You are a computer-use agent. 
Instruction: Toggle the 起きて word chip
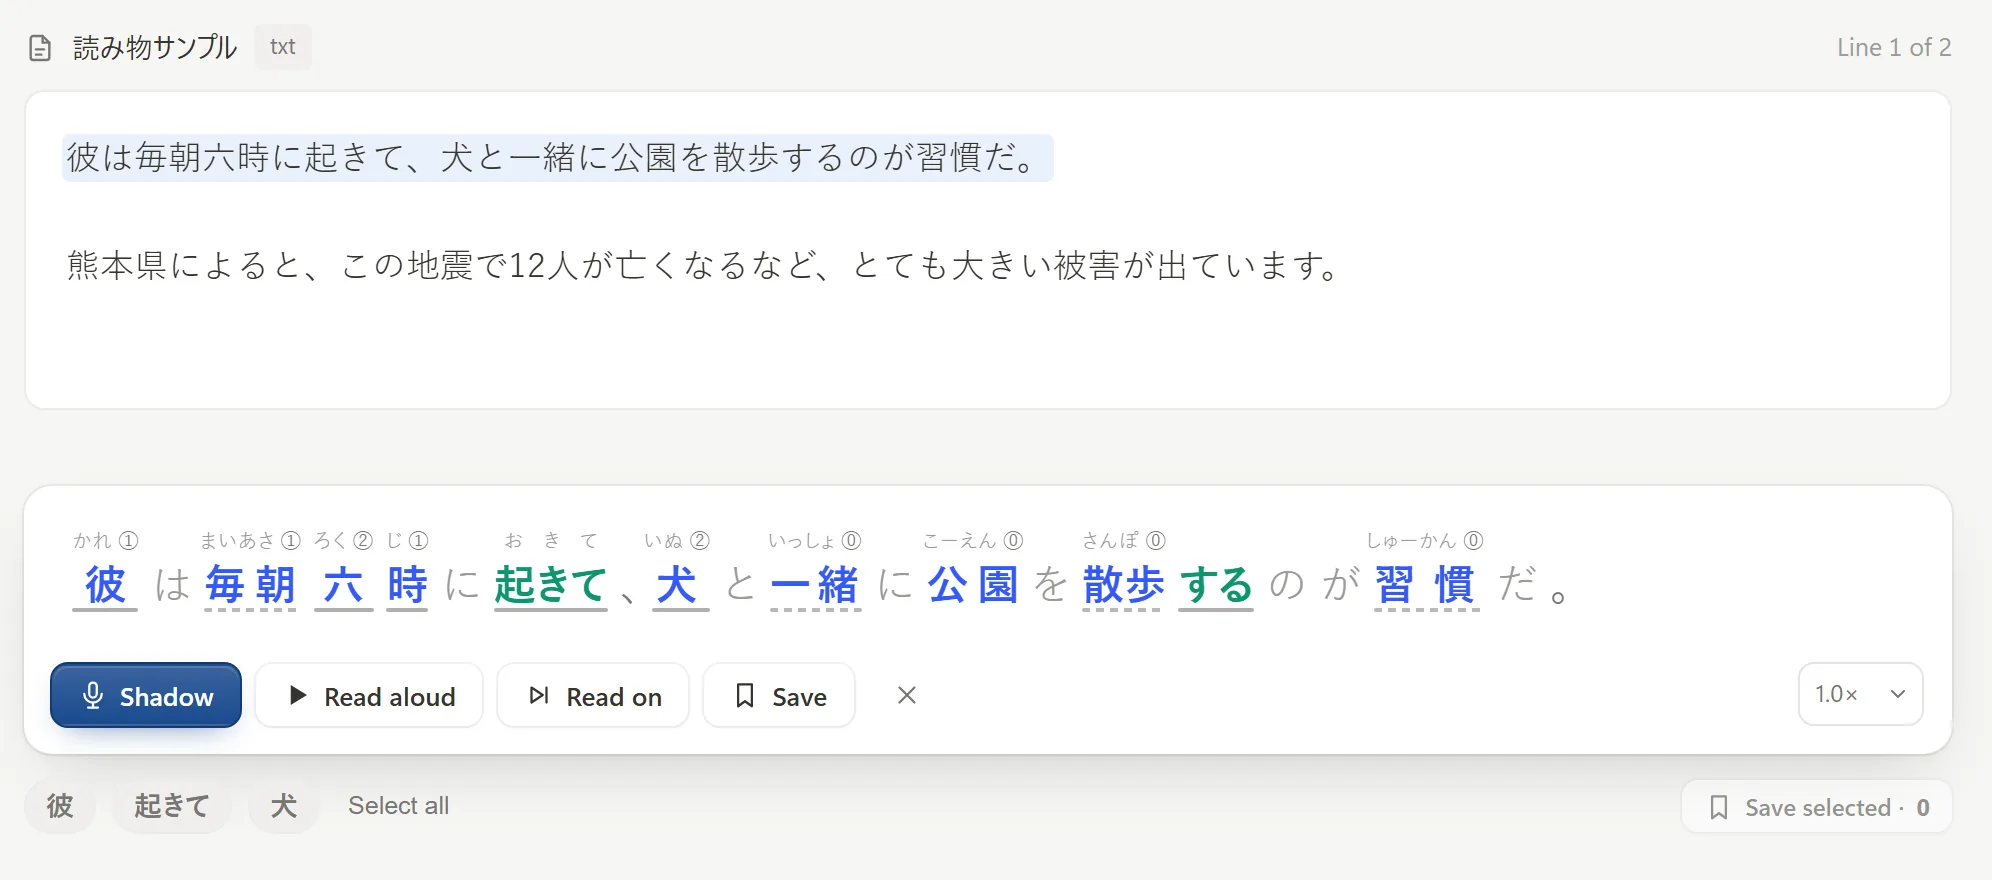pos(172,805)
